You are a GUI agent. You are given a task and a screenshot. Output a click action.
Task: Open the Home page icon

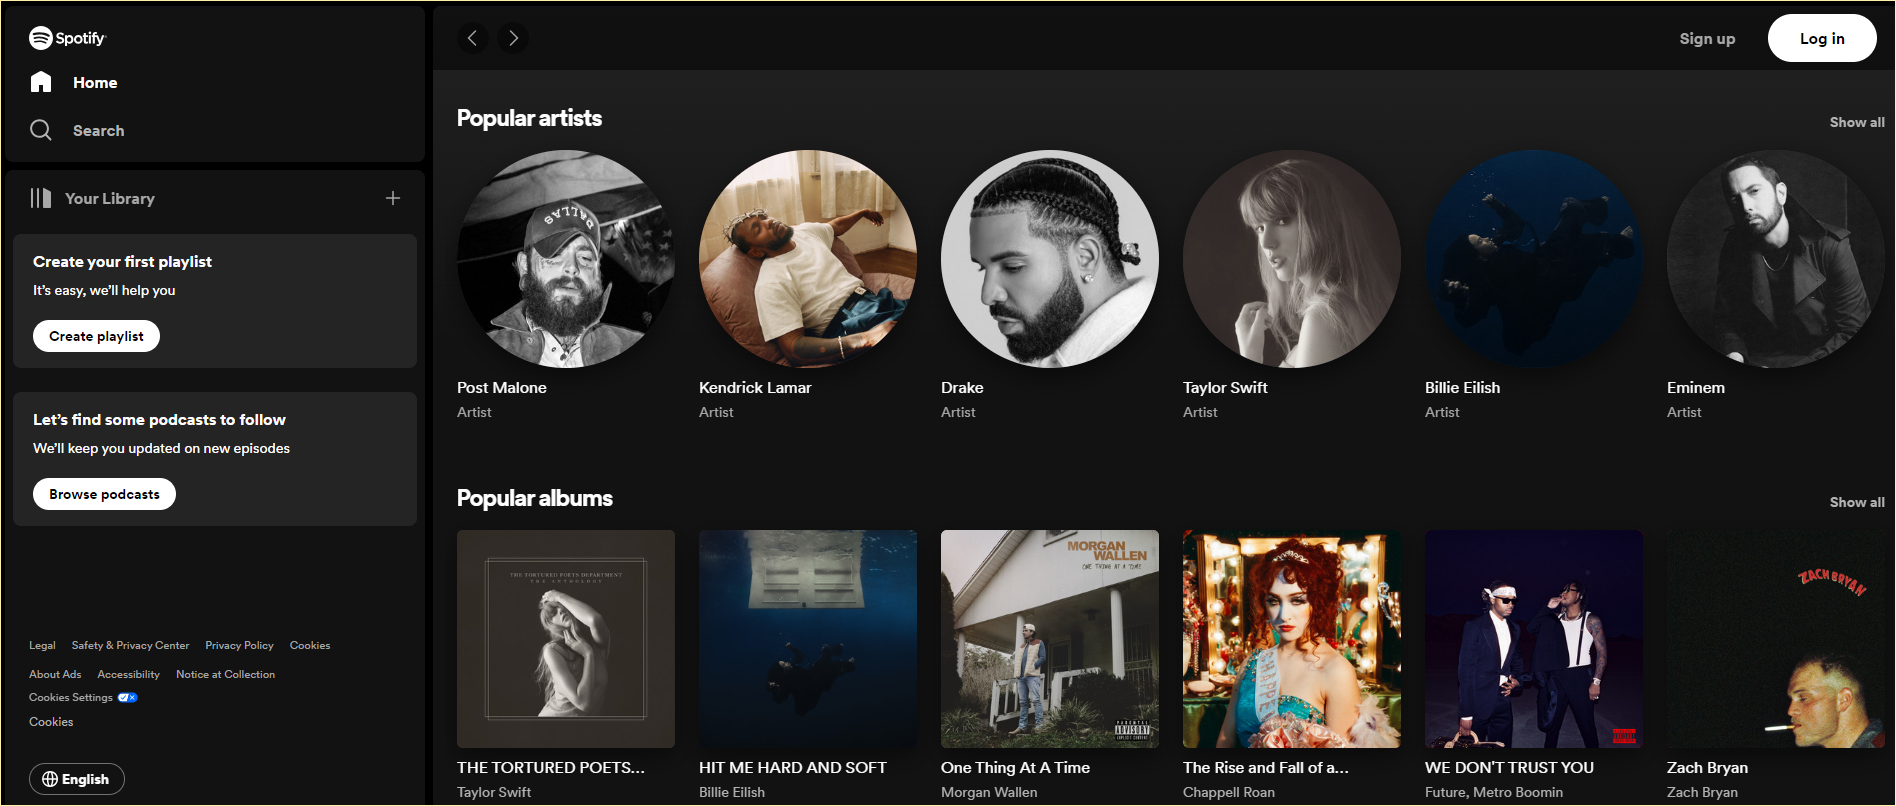coord(41,82)
